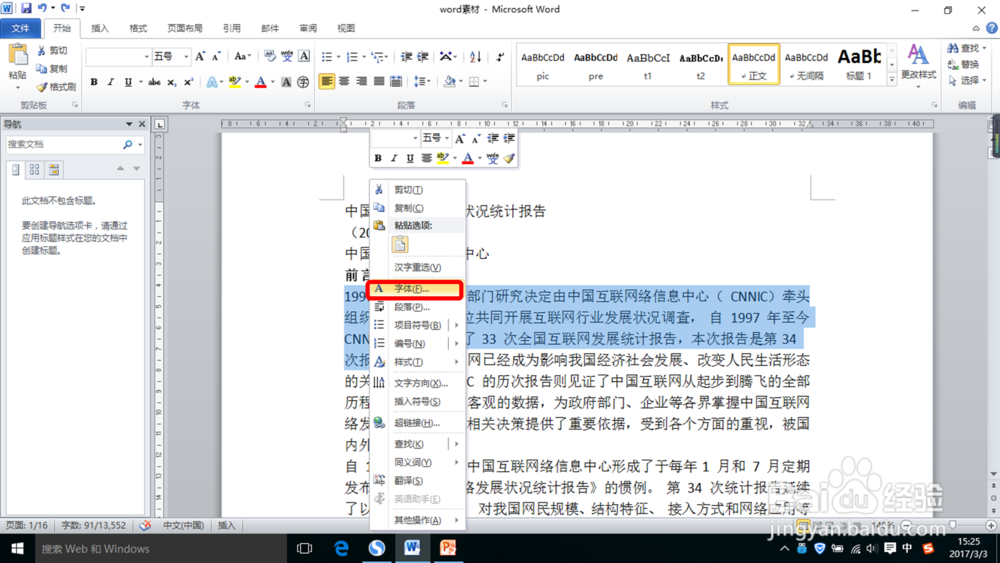The width and height of the screenshot is (1000, 563).
Task: Click the ribbon text highlight color button
Action: tap(235, 82)
